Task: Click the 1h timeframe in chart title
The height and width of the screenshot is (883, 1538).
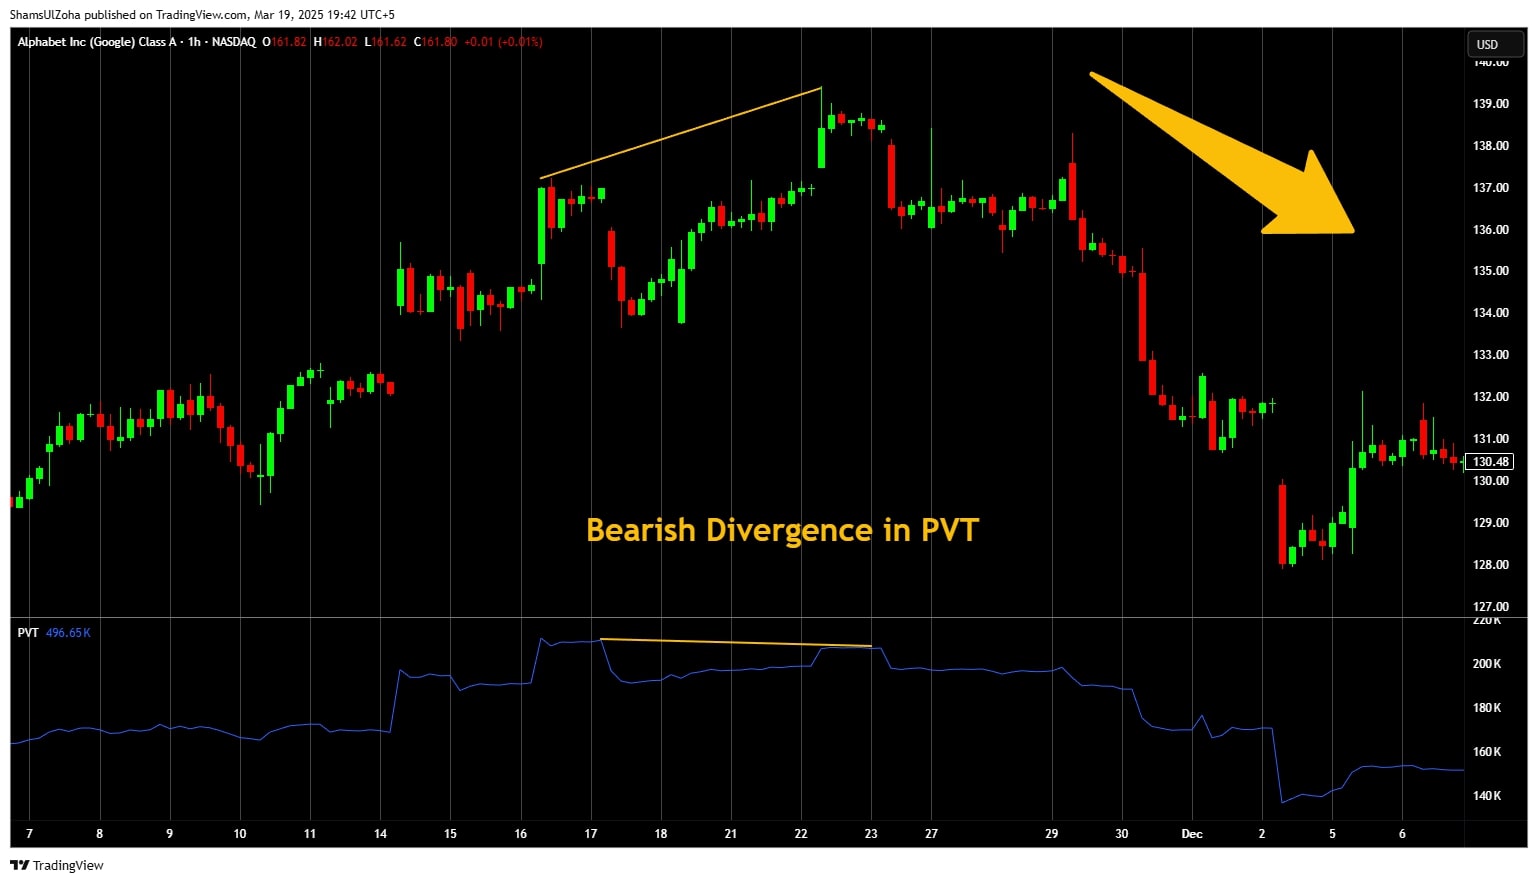Action: [x=194, y=42]
